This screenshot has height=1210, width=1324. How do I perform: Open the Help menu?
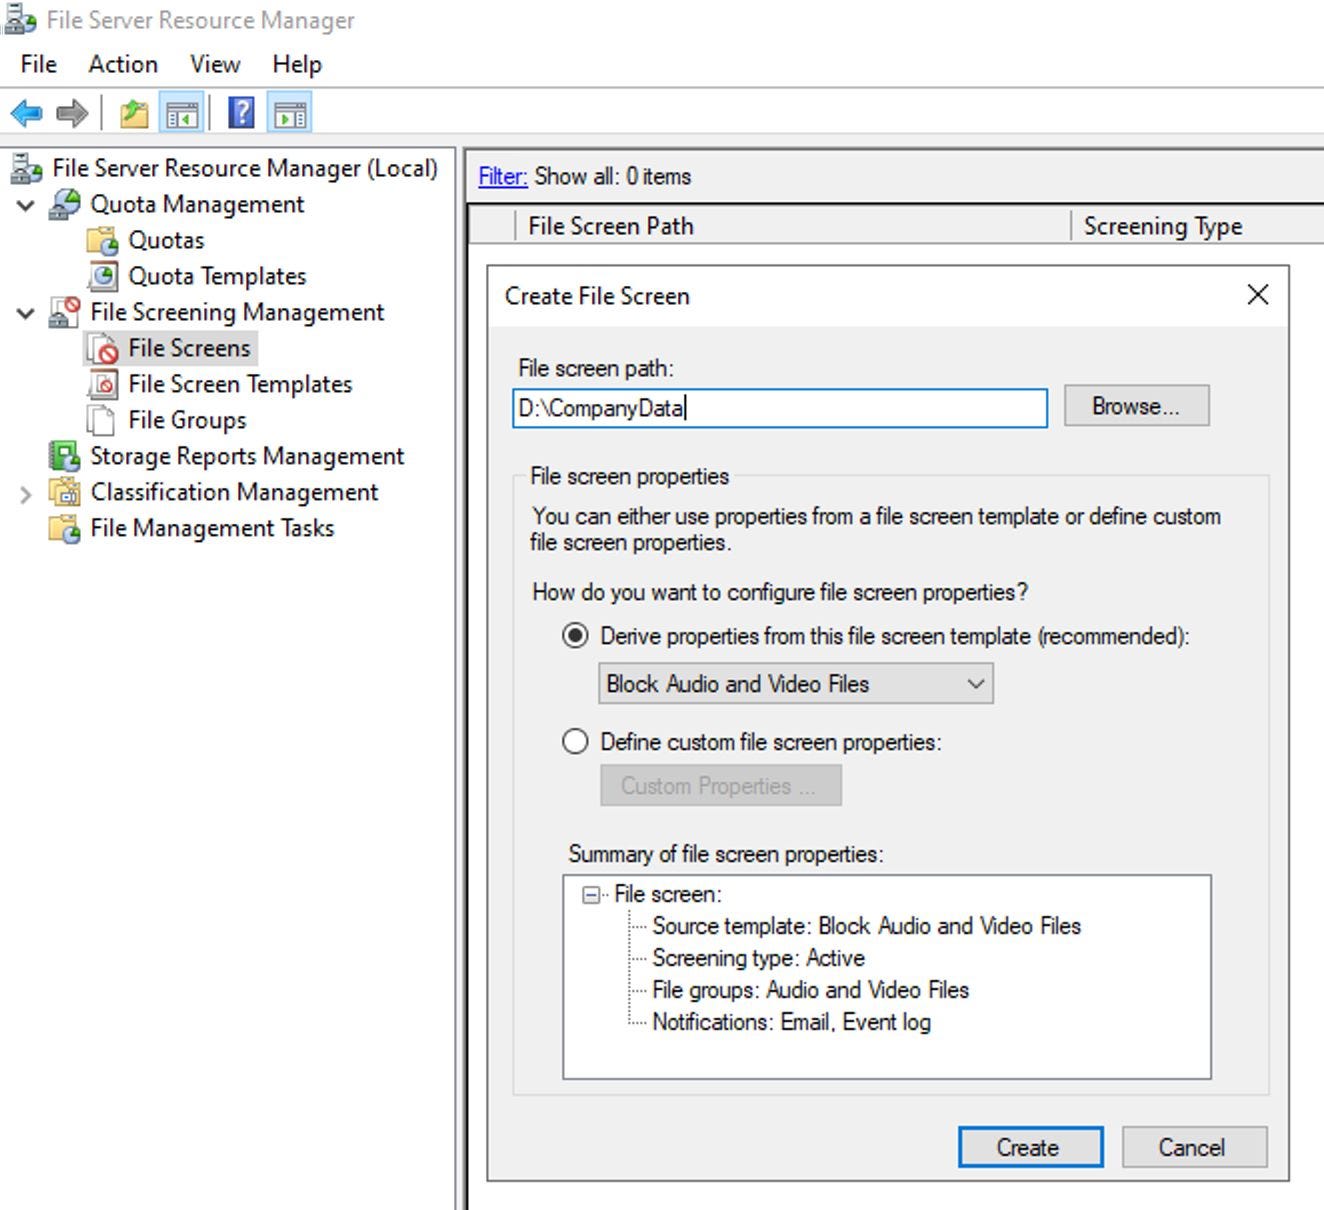point(297,64)
